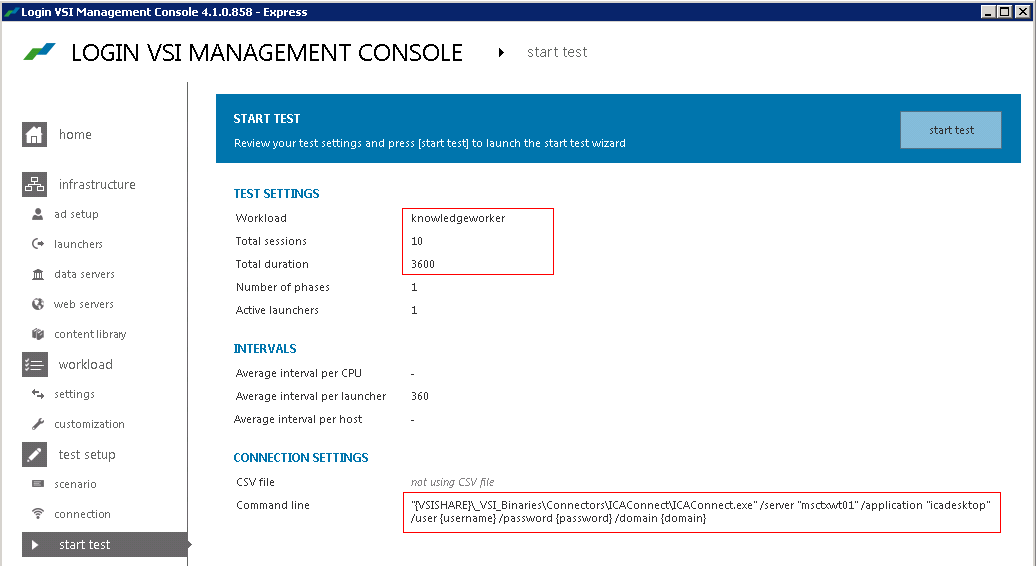Open scenario page

(x=75, y=484)
